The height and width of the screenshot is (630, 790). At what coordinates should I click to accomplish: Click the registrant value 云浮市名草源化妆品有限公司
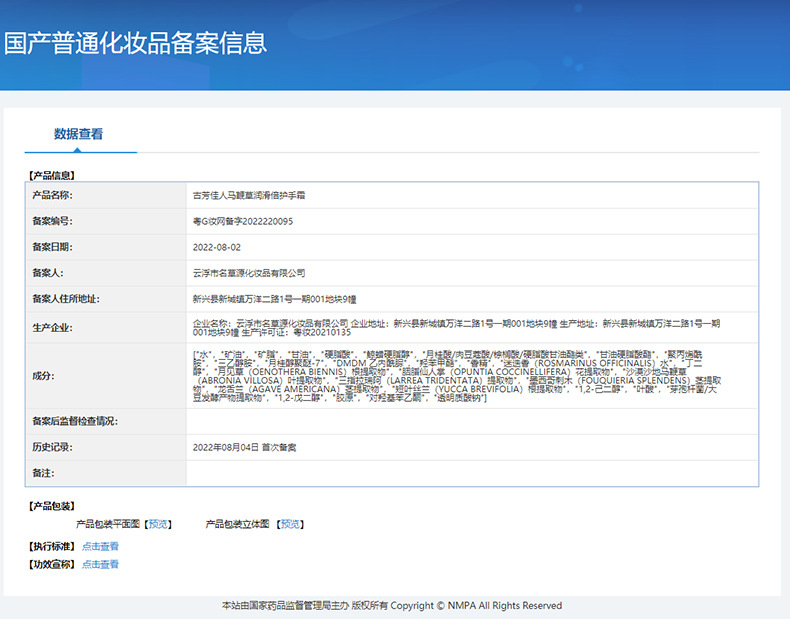click(249, 273)
